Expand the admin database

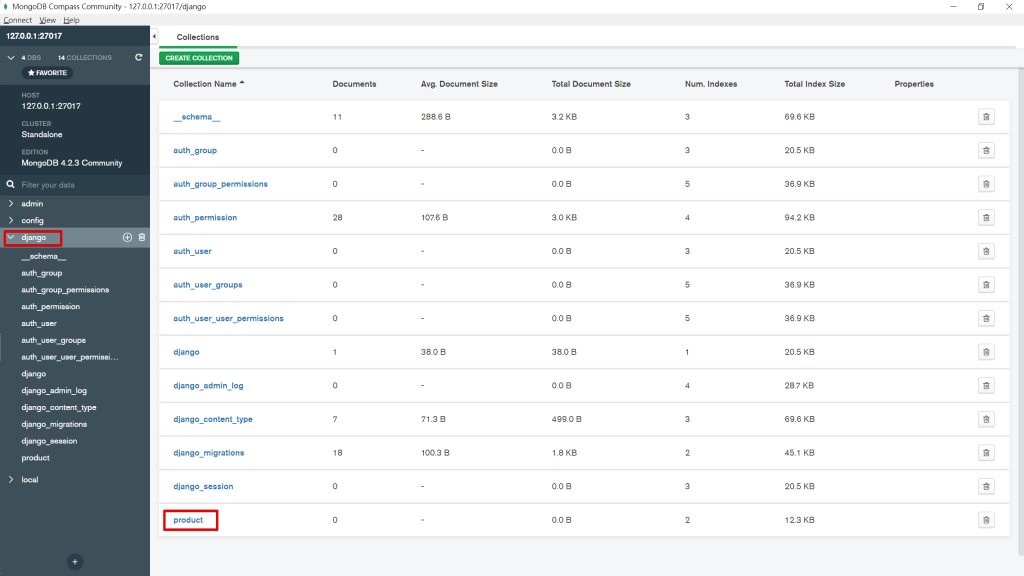[x=11, y=204]
